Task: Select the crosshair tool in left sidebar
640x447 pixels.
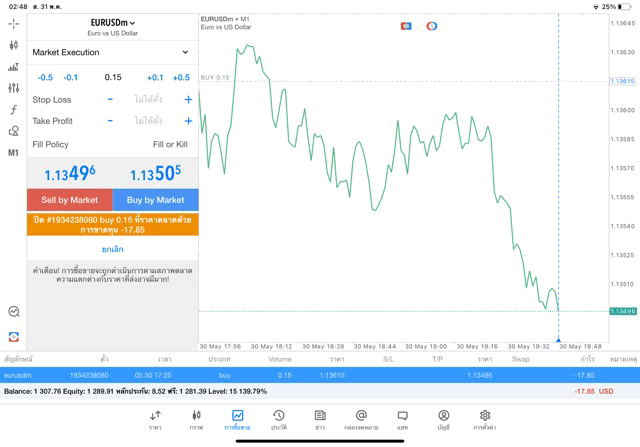Action: pyautogui.click(x=13, y=23)
